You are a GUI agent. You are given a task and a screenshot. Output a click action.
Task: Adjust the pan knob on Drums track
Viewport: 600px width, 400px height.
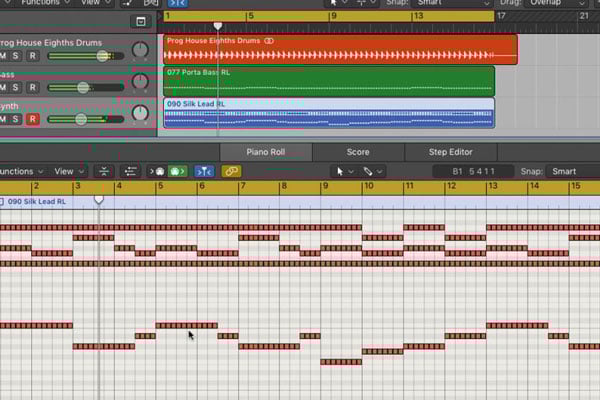click(x=140, y=49)
